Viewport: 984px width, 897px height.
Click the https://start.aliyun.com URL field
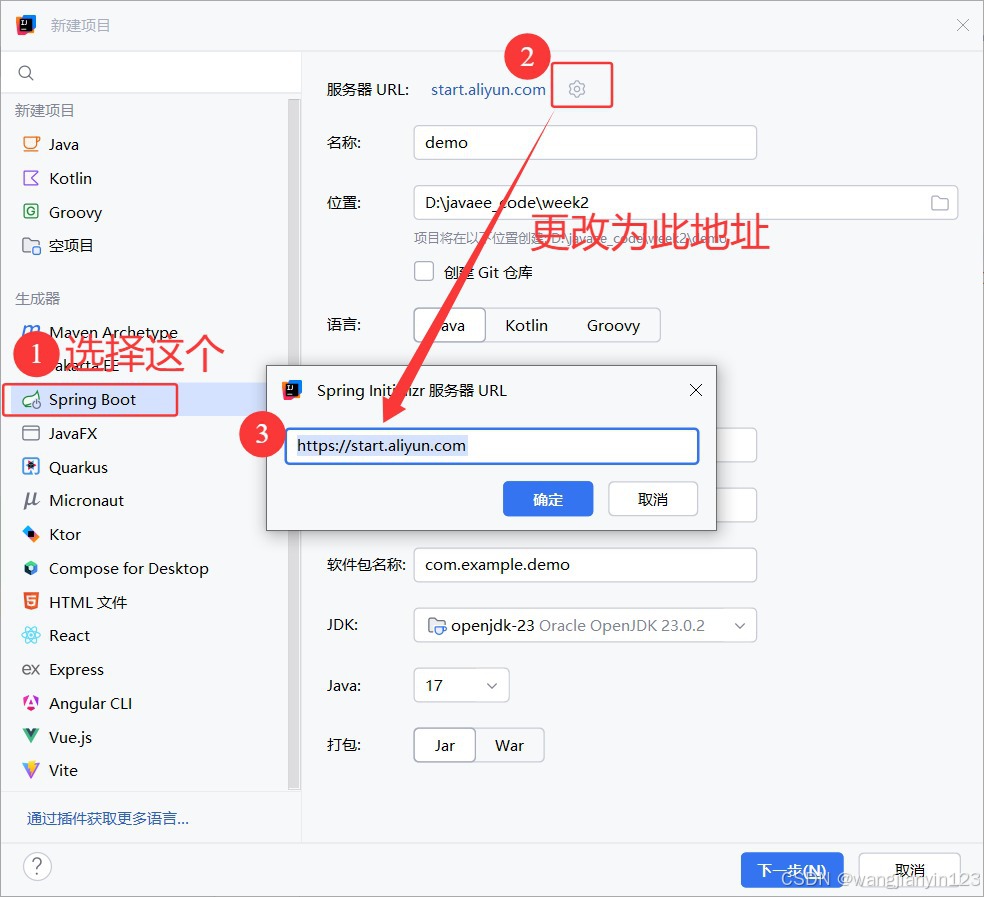pyautogui.click(x=492, y=446)
